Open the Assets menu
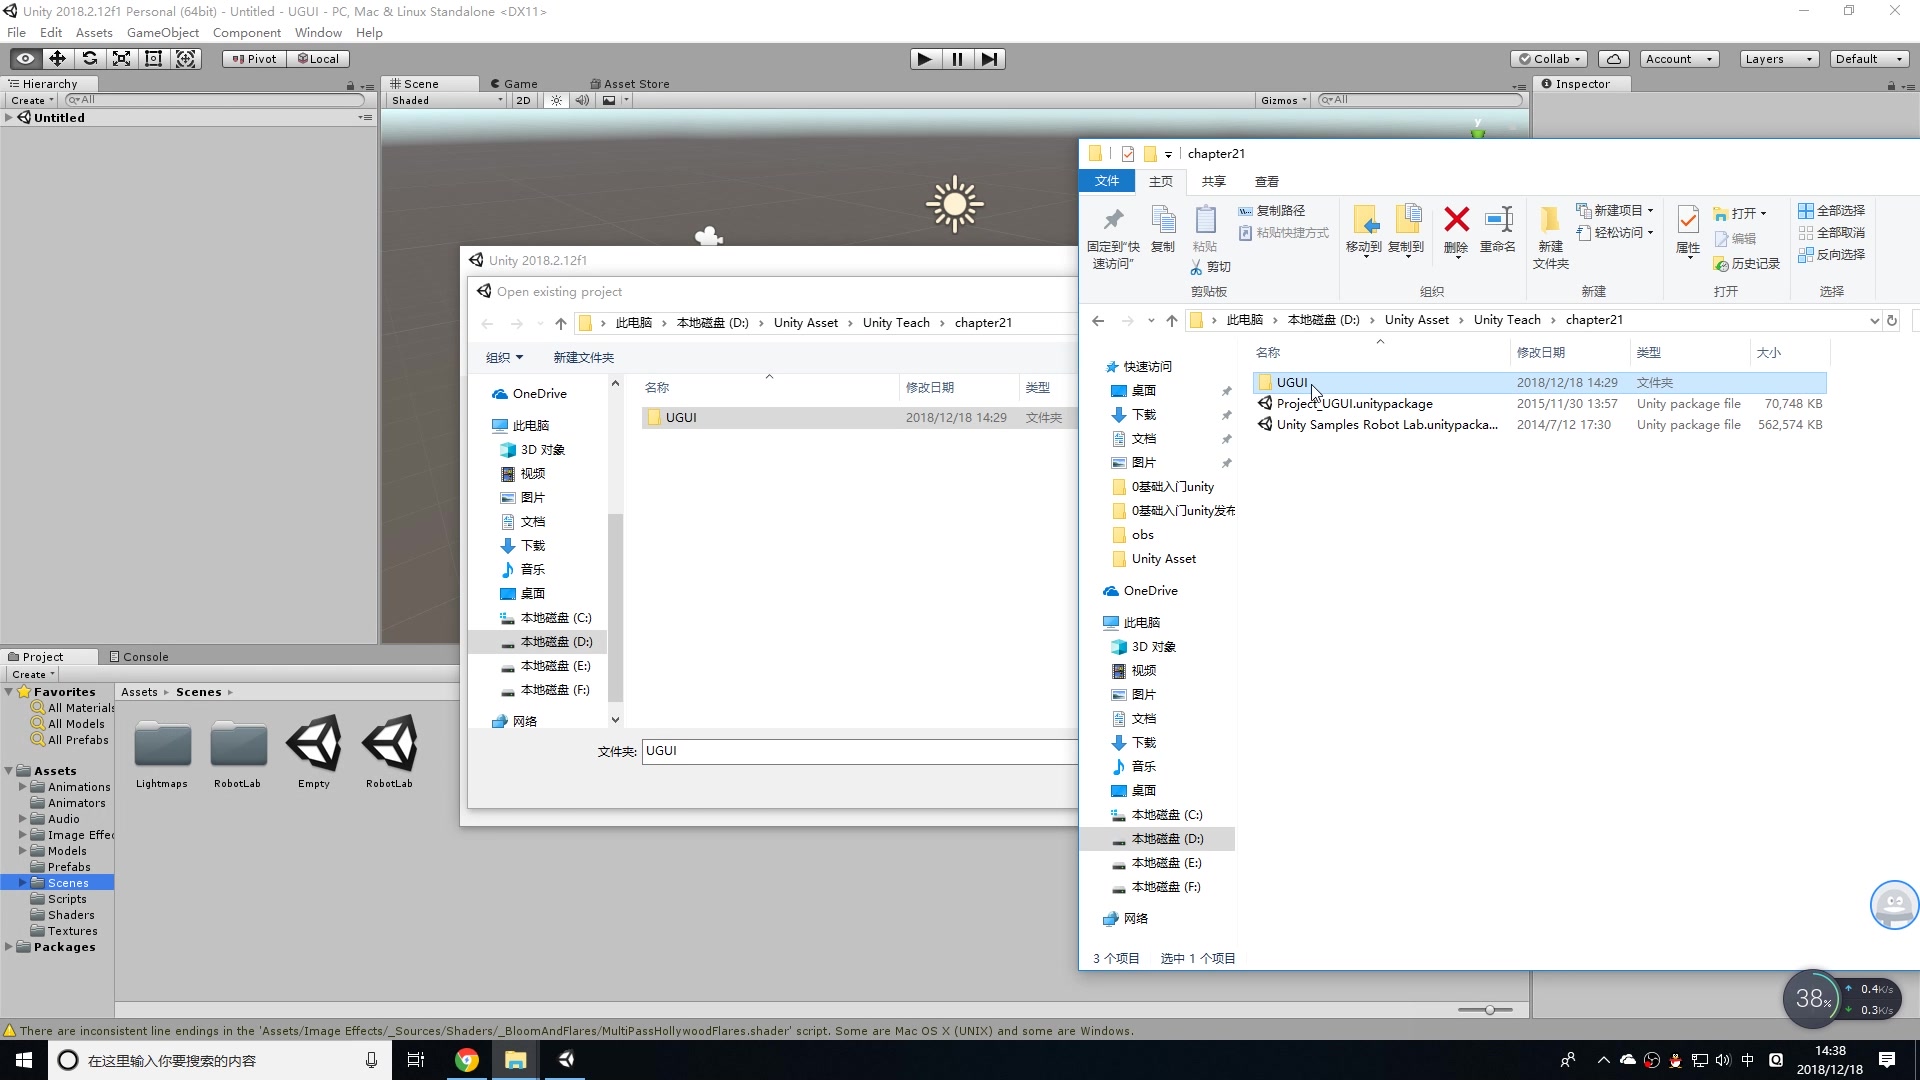The height and width of the screenshot is (1080, 1920). point(94,33)
